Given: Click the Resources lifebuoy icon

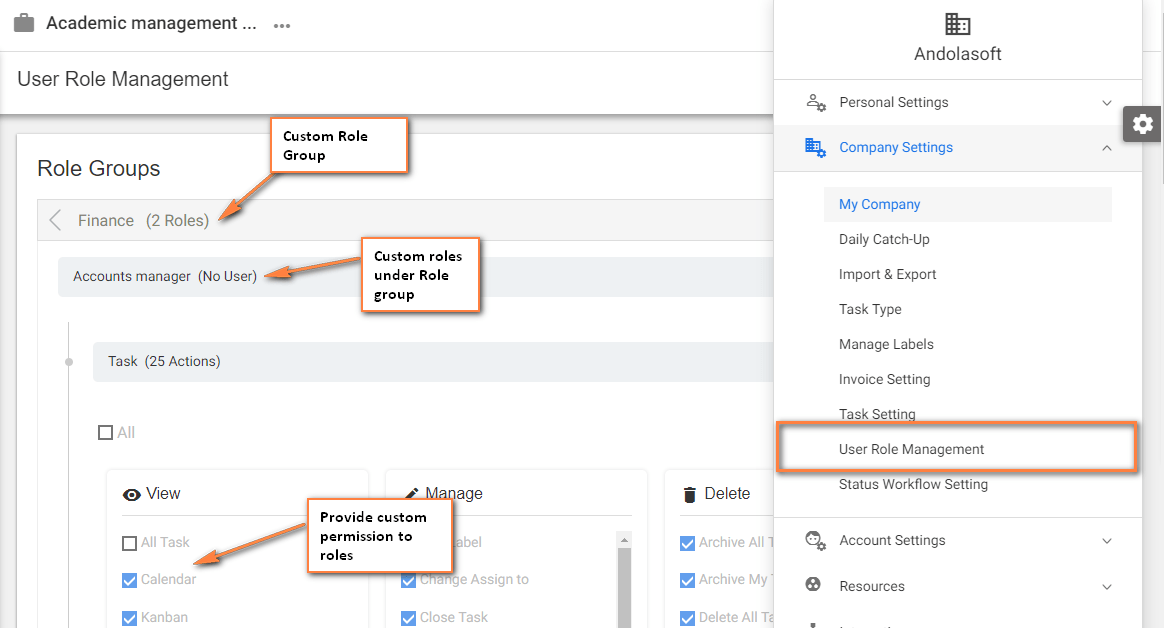Looking at the screenshot, I should click(x=813, y=584).
